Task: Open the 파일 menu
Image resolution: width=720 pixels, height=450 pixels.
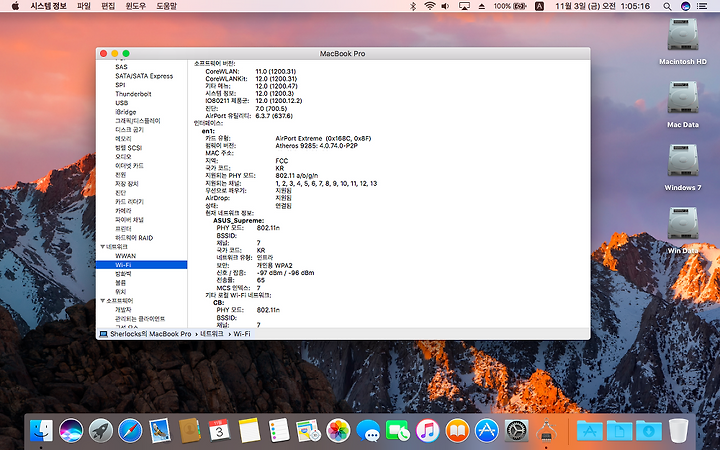Action: coord(84,6)
